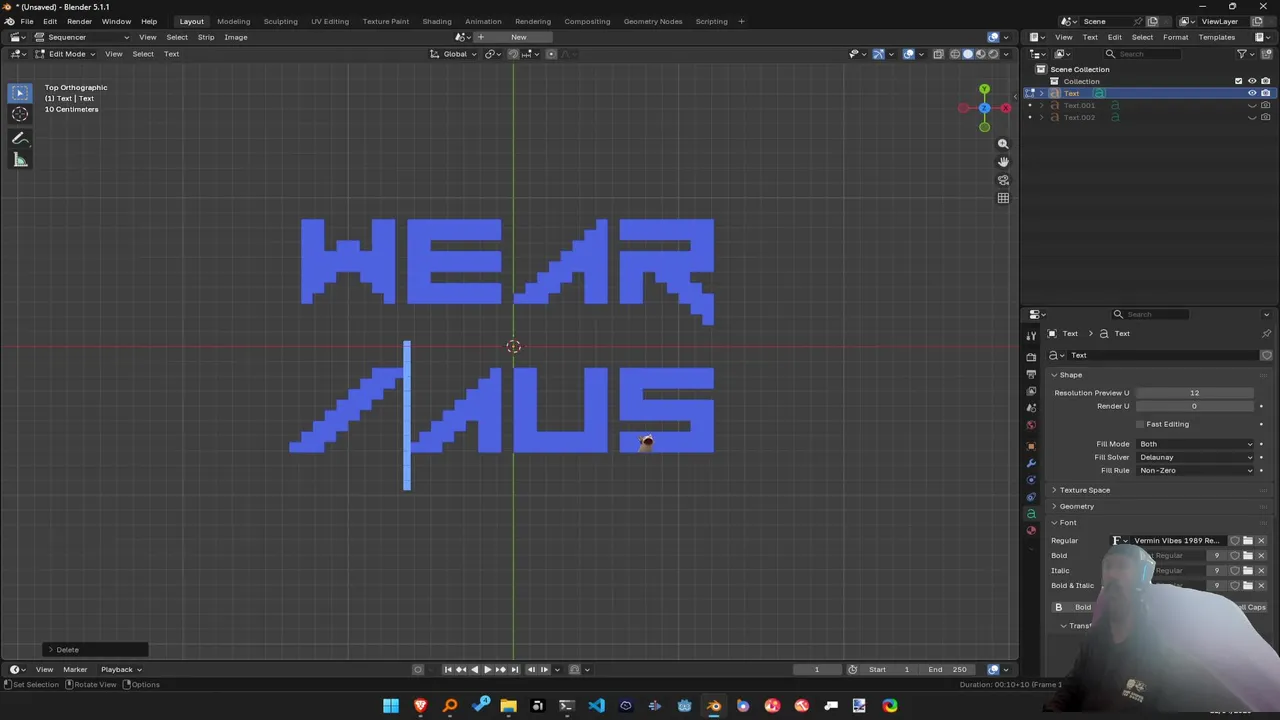Open the Object properties tab
The height and width of the screenshot is (720, 1280).
pos(1031,446)
